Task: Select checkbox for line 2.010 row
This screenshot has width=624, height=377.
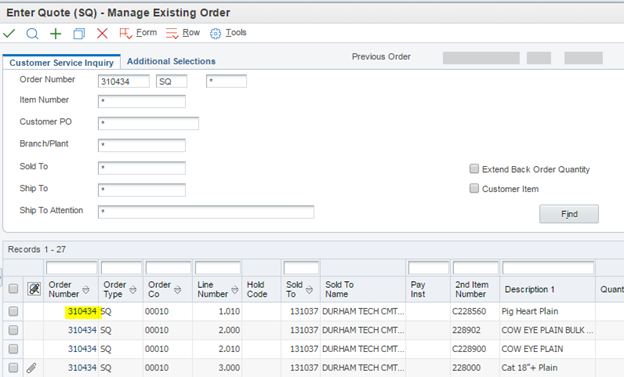Action: click(x=13, y=349)
